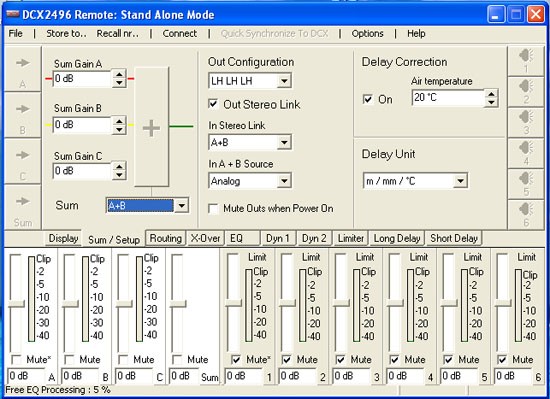Select input B arrow icon

tap(22, 109)
